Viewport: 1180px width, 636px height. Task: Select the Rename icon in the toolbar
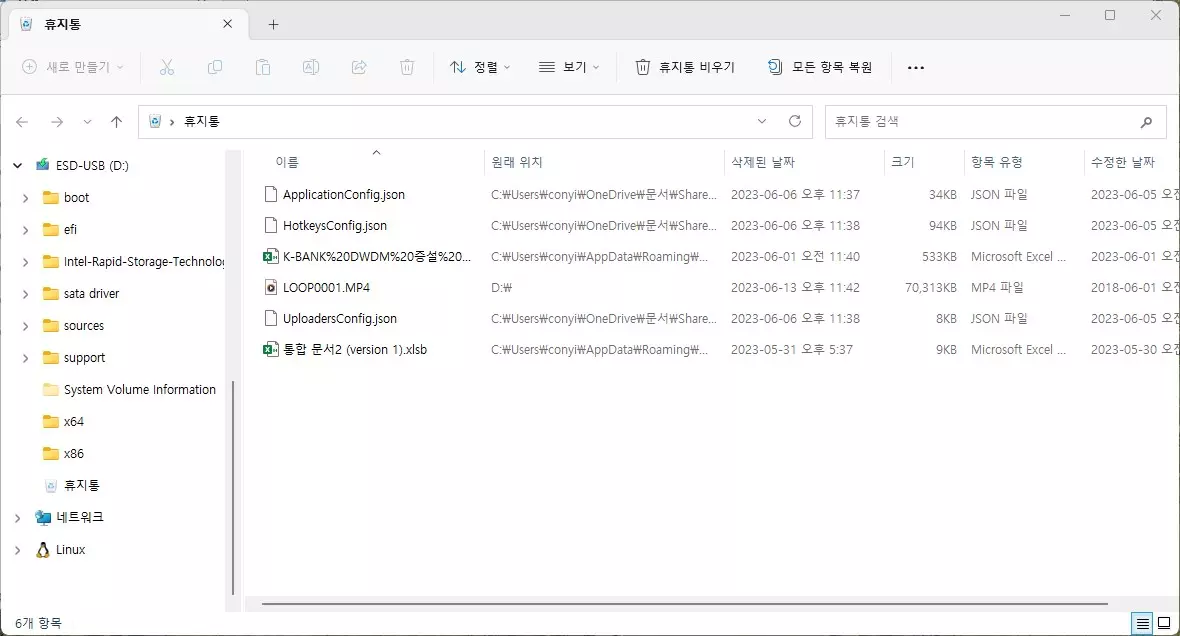tap(310, 67)
